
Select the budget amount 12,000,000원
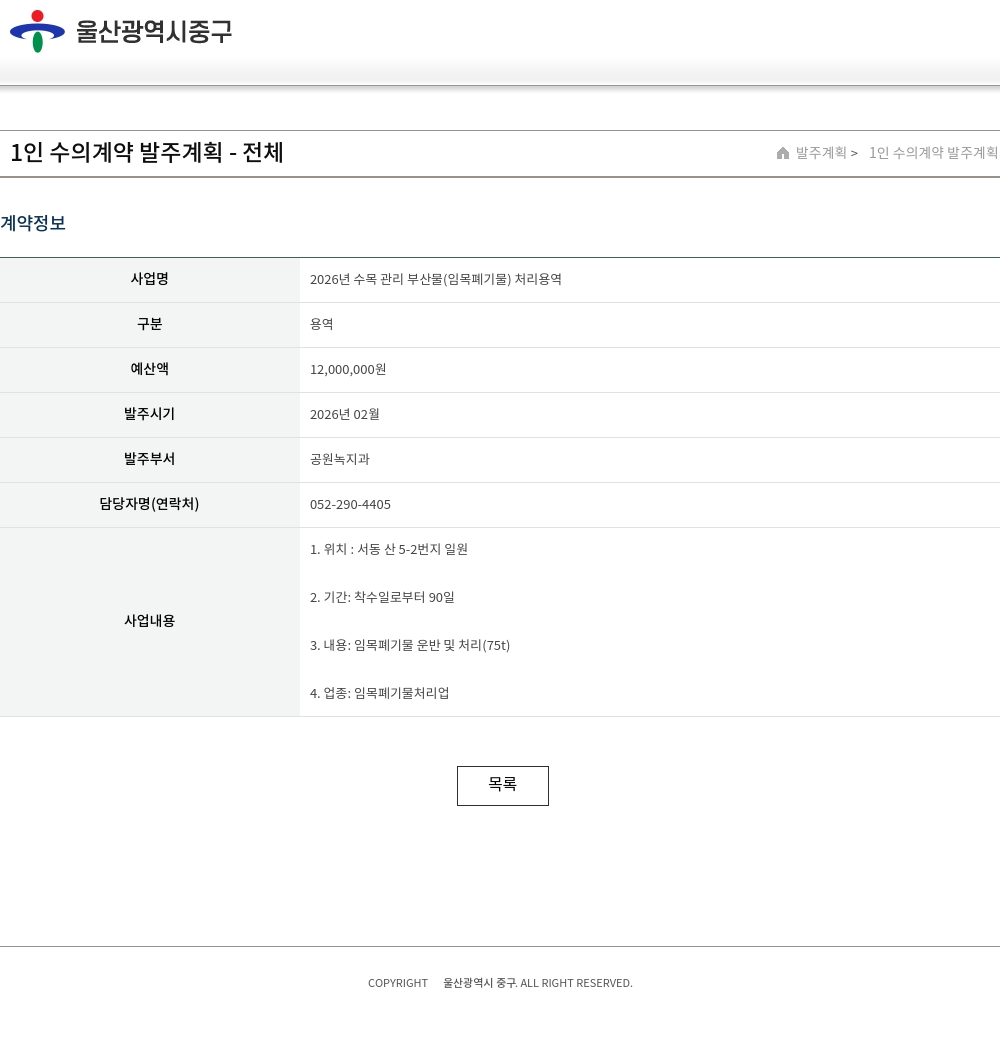click(x=348, y=369)
